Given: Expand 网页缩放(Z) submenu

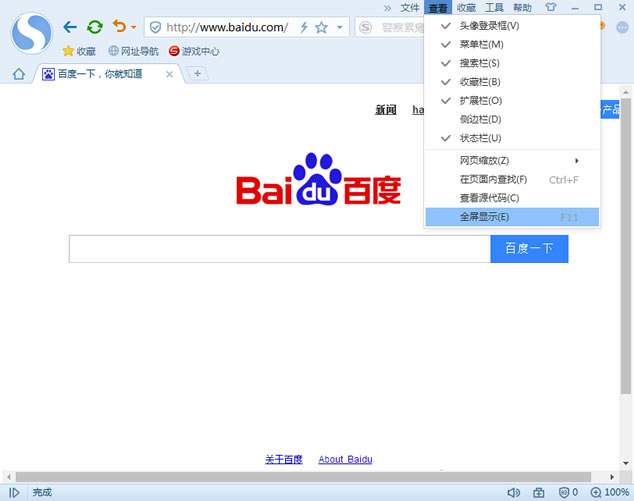Looking at the screenshot, I should point(512,161).
